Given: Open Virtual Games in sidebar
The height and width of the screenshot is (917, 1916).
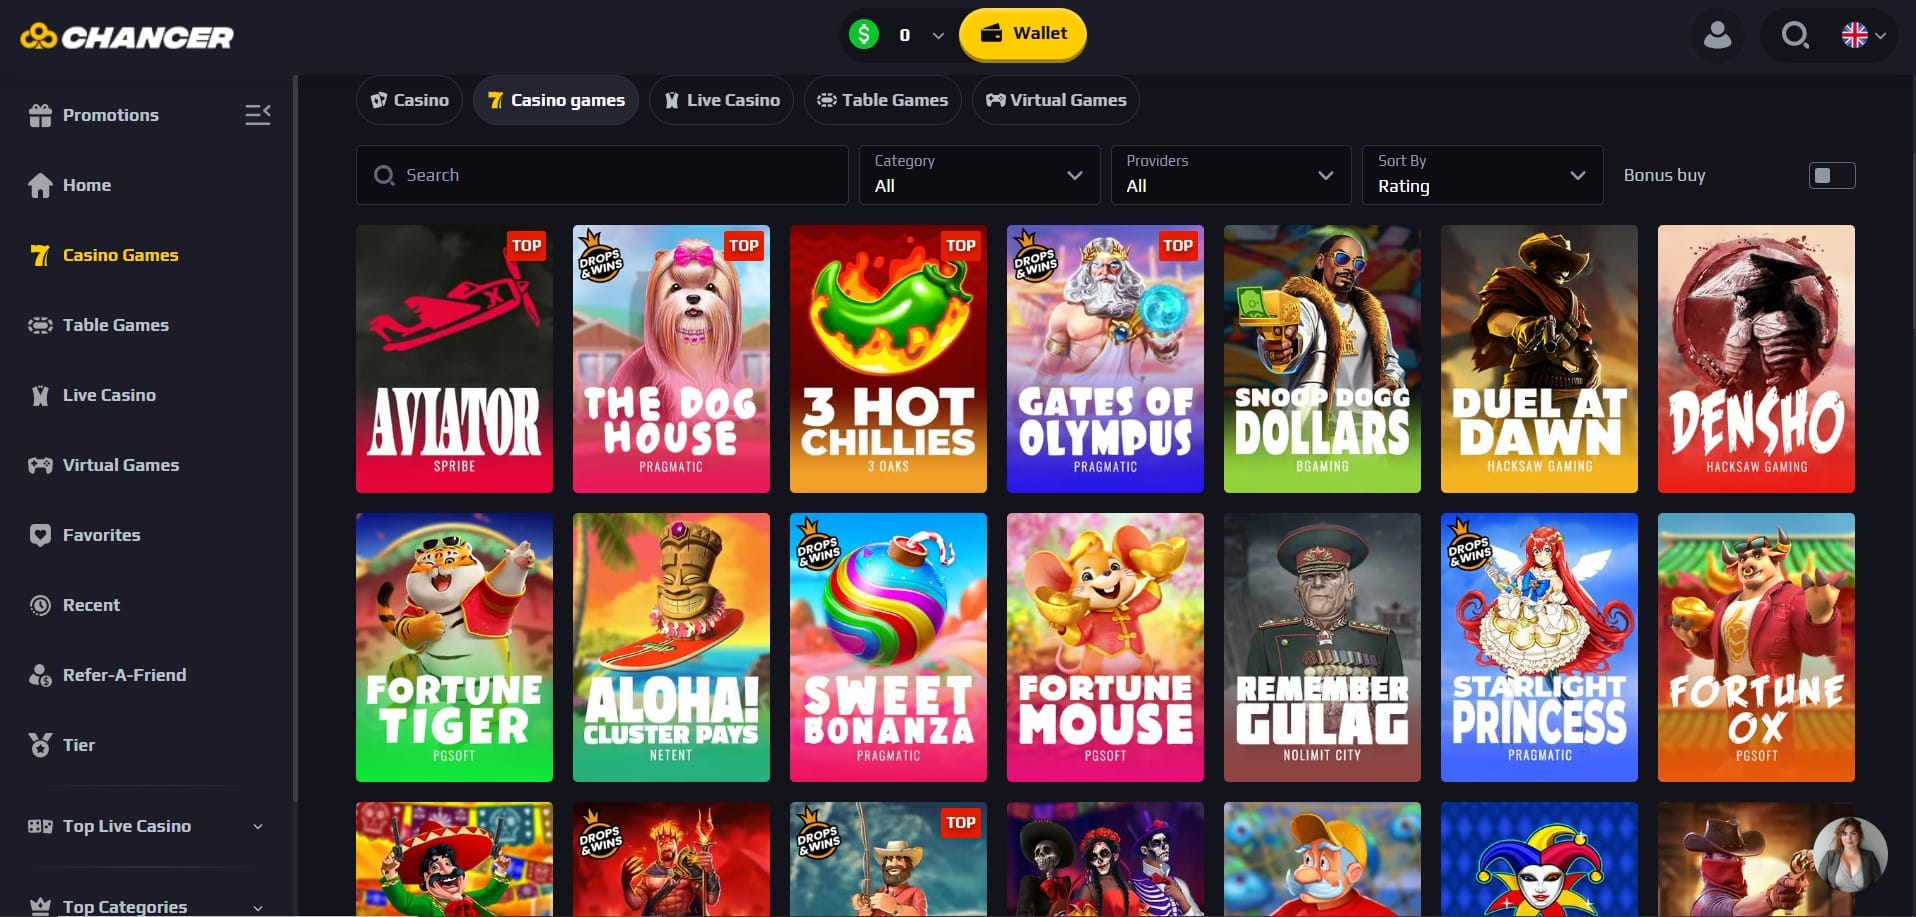Looking at the screenshot, I should [x=120, y=465].
